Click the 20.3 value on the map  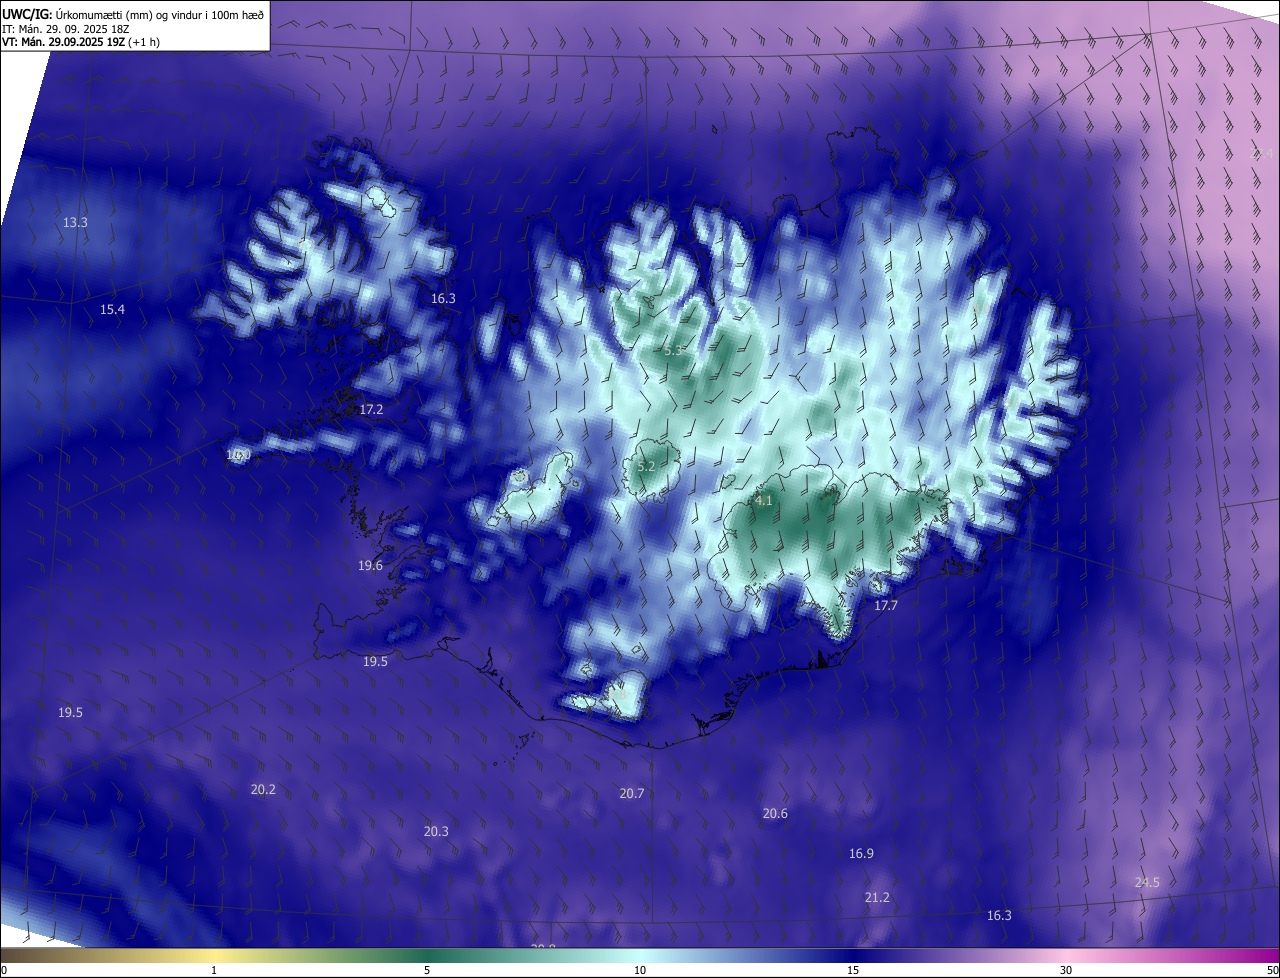pos(436,832)
